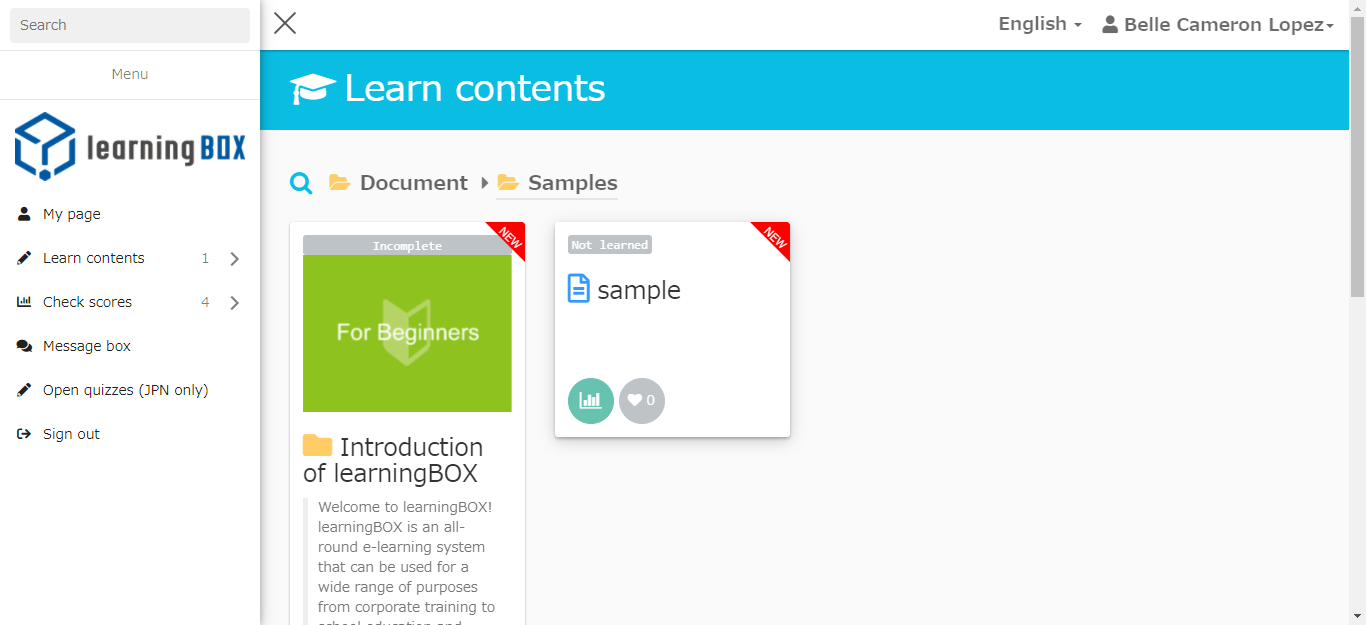
Task: Open the English language dropdown
Action: 1040,24
